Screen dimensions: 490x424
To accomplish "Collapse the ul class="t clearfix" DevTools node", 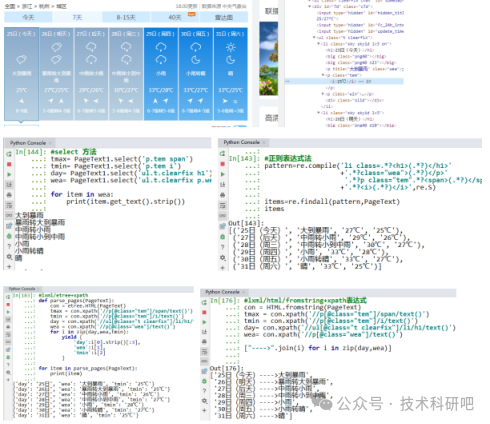I will point(314,37).
